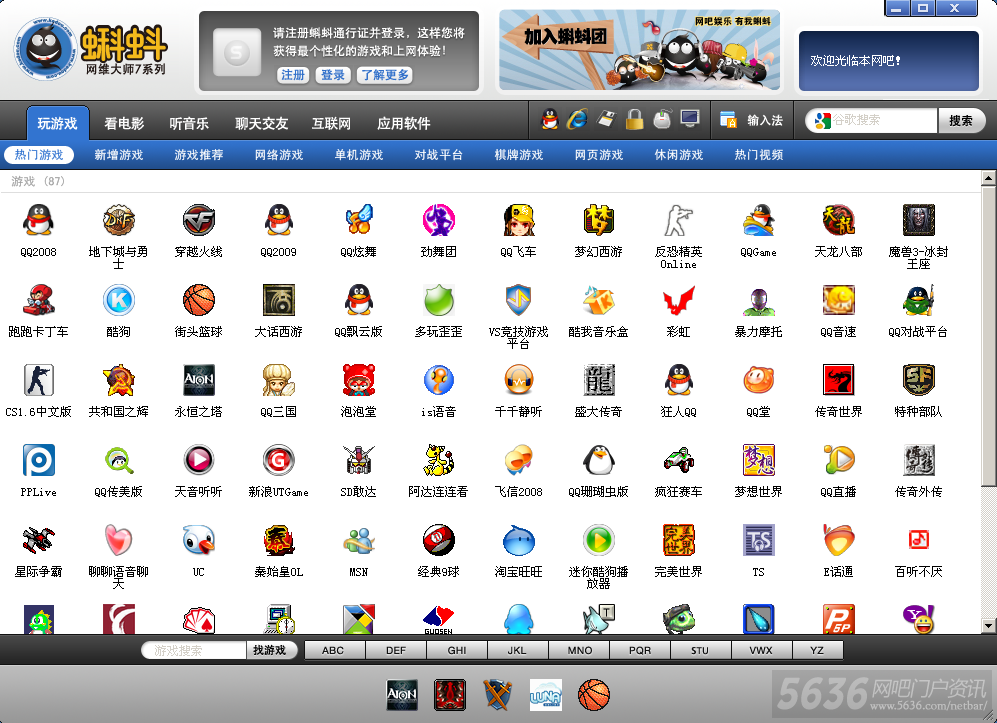Launch 完美世界 icon
The height and width of the screenshot is (723, 997).
click(678, 541)
